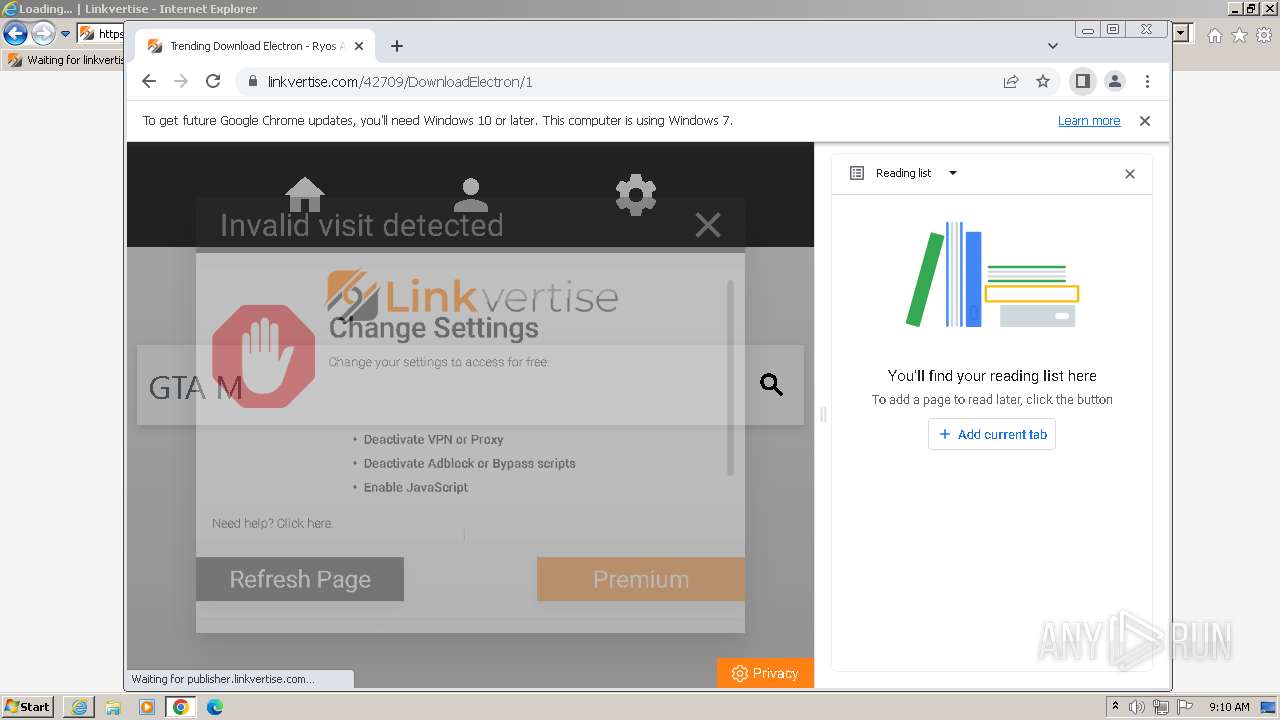The image size is (1280, 720).
Task: Click the Action Center flag icon
Action: click(x=1185, y=707)
